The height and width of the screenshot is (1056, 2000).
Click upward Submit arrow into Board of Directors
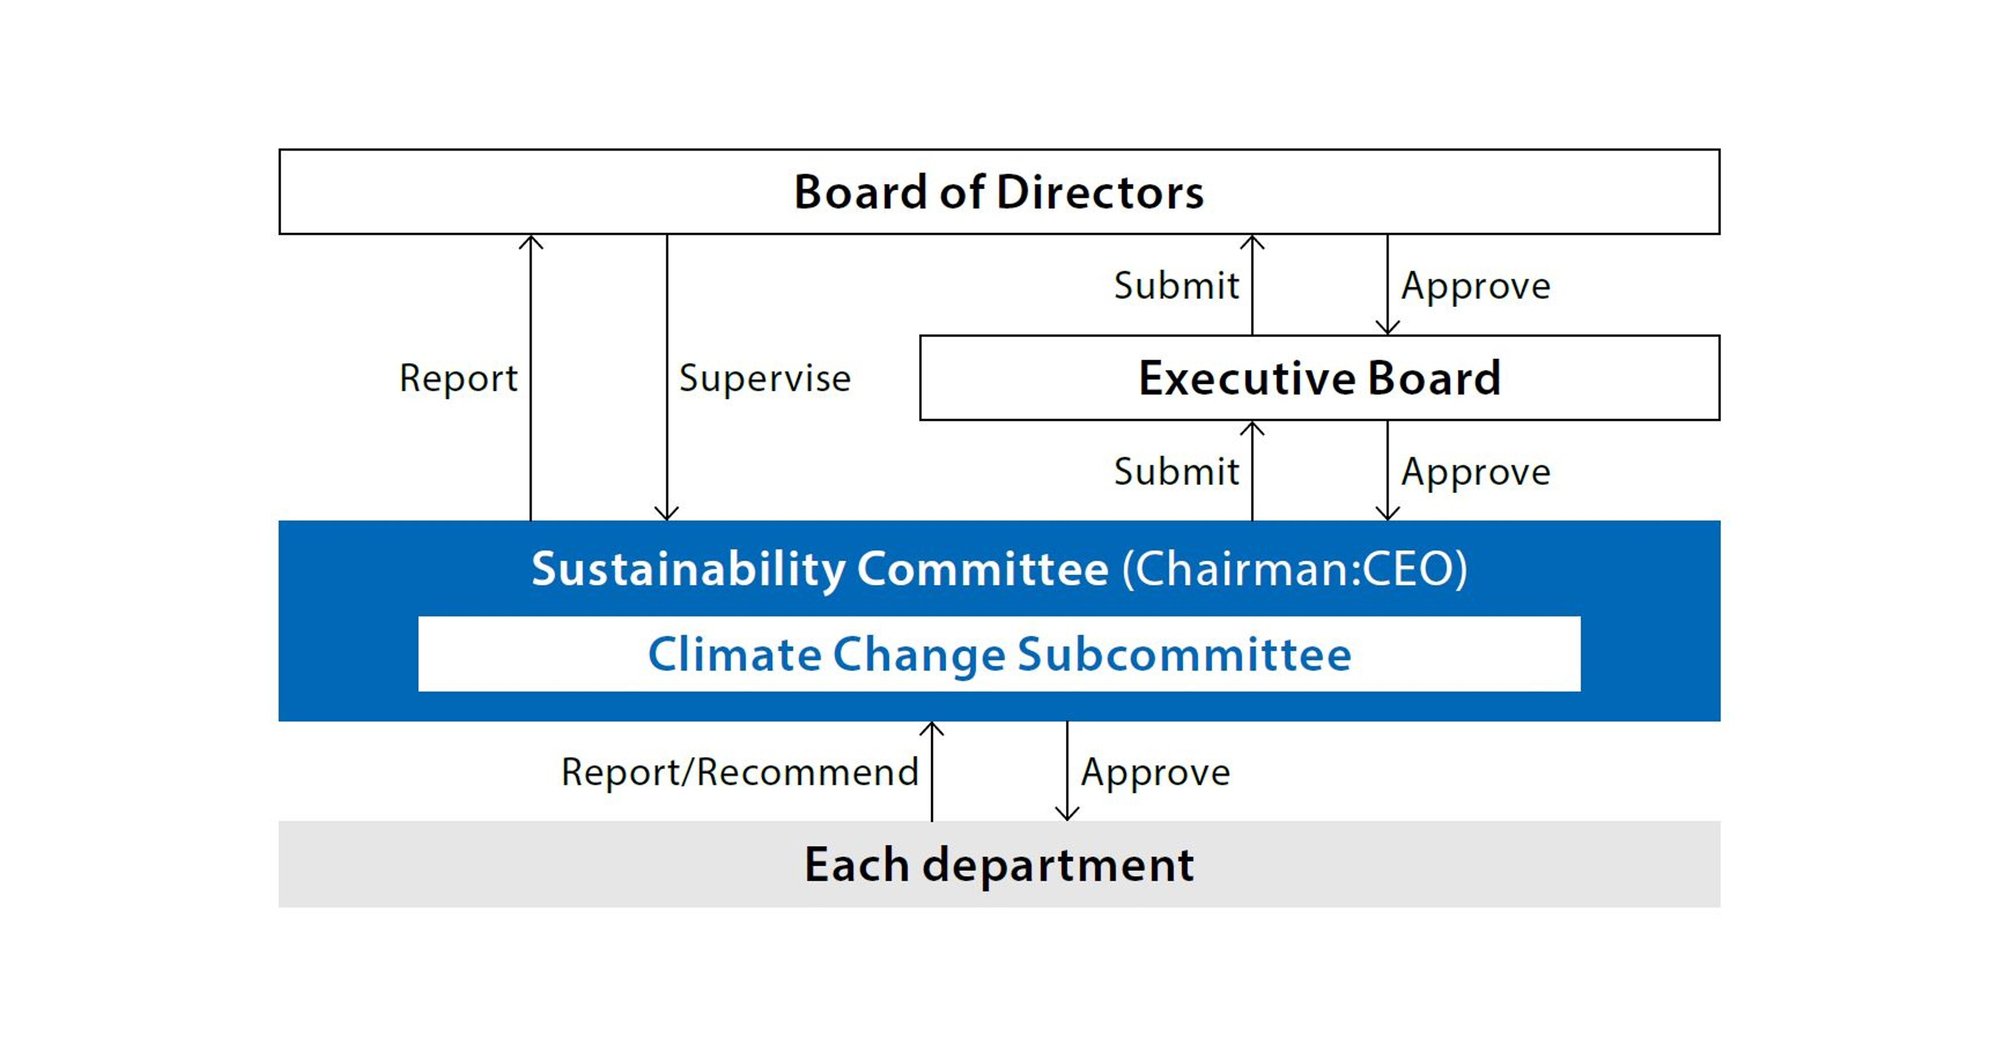coord(1252,285)
